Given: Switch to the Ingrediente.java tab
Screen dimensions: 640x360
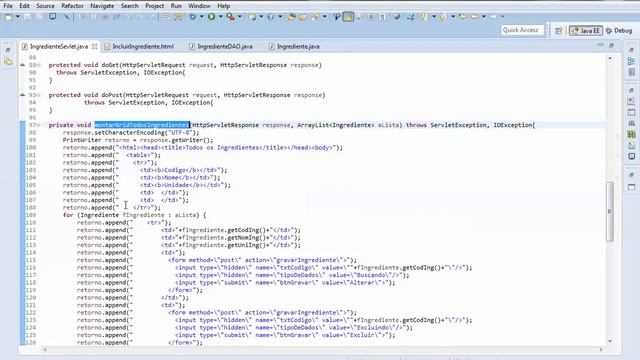Looking at the screenshot, I should click(x=294, y=47).
